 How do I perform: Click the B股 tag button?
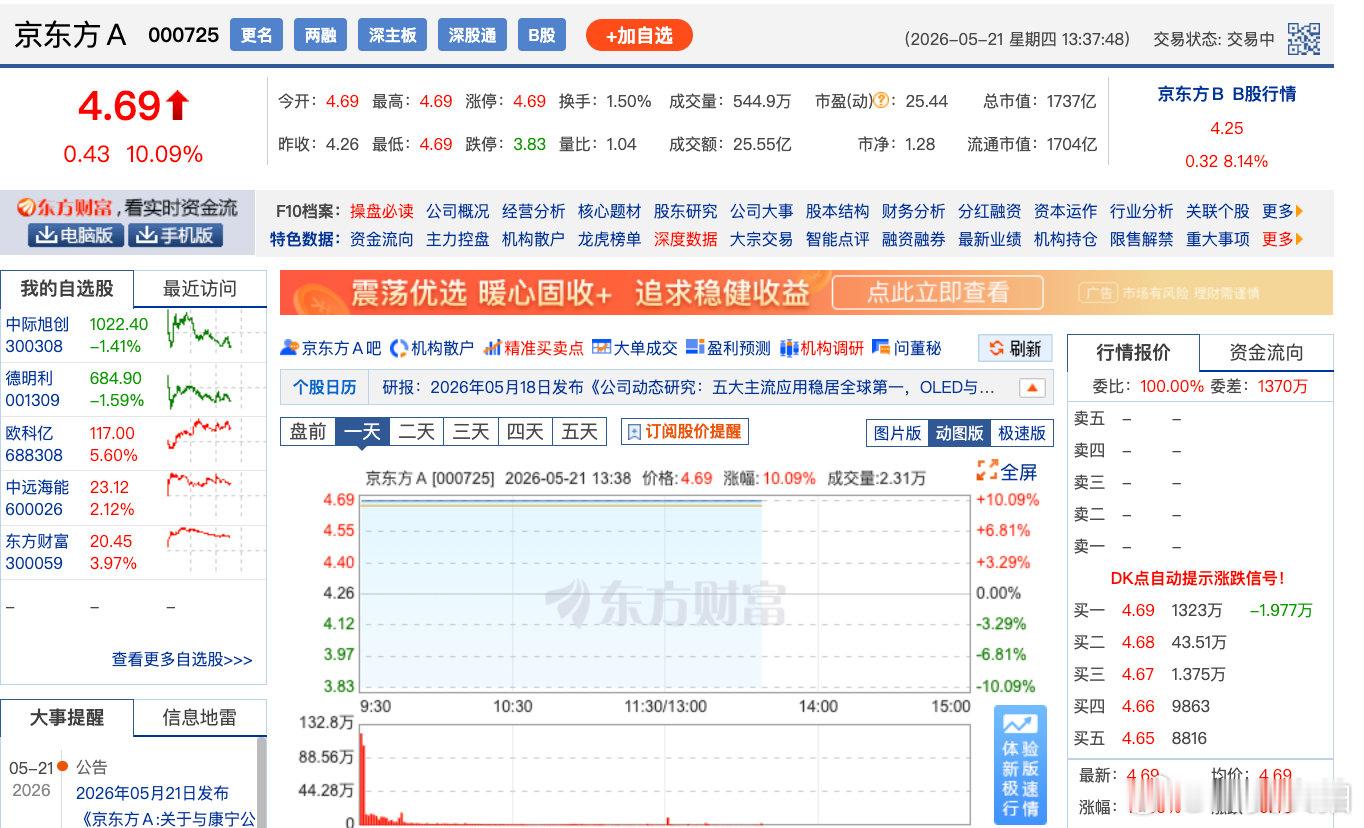tap(541, 35)
